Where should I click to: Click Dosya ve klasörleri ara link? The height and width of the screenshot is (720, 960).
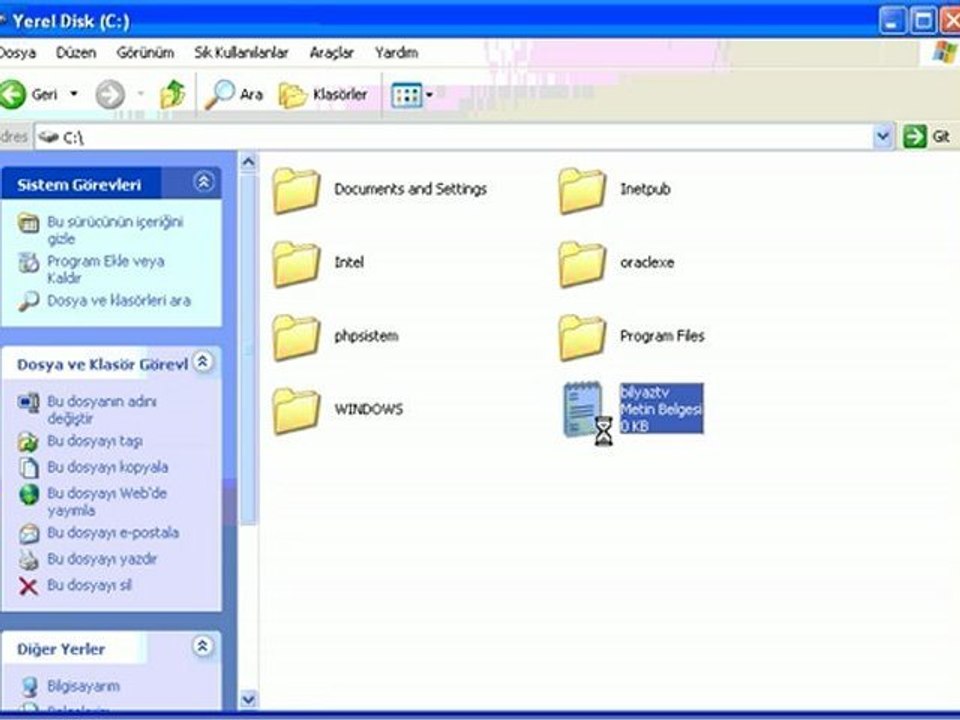119,301
